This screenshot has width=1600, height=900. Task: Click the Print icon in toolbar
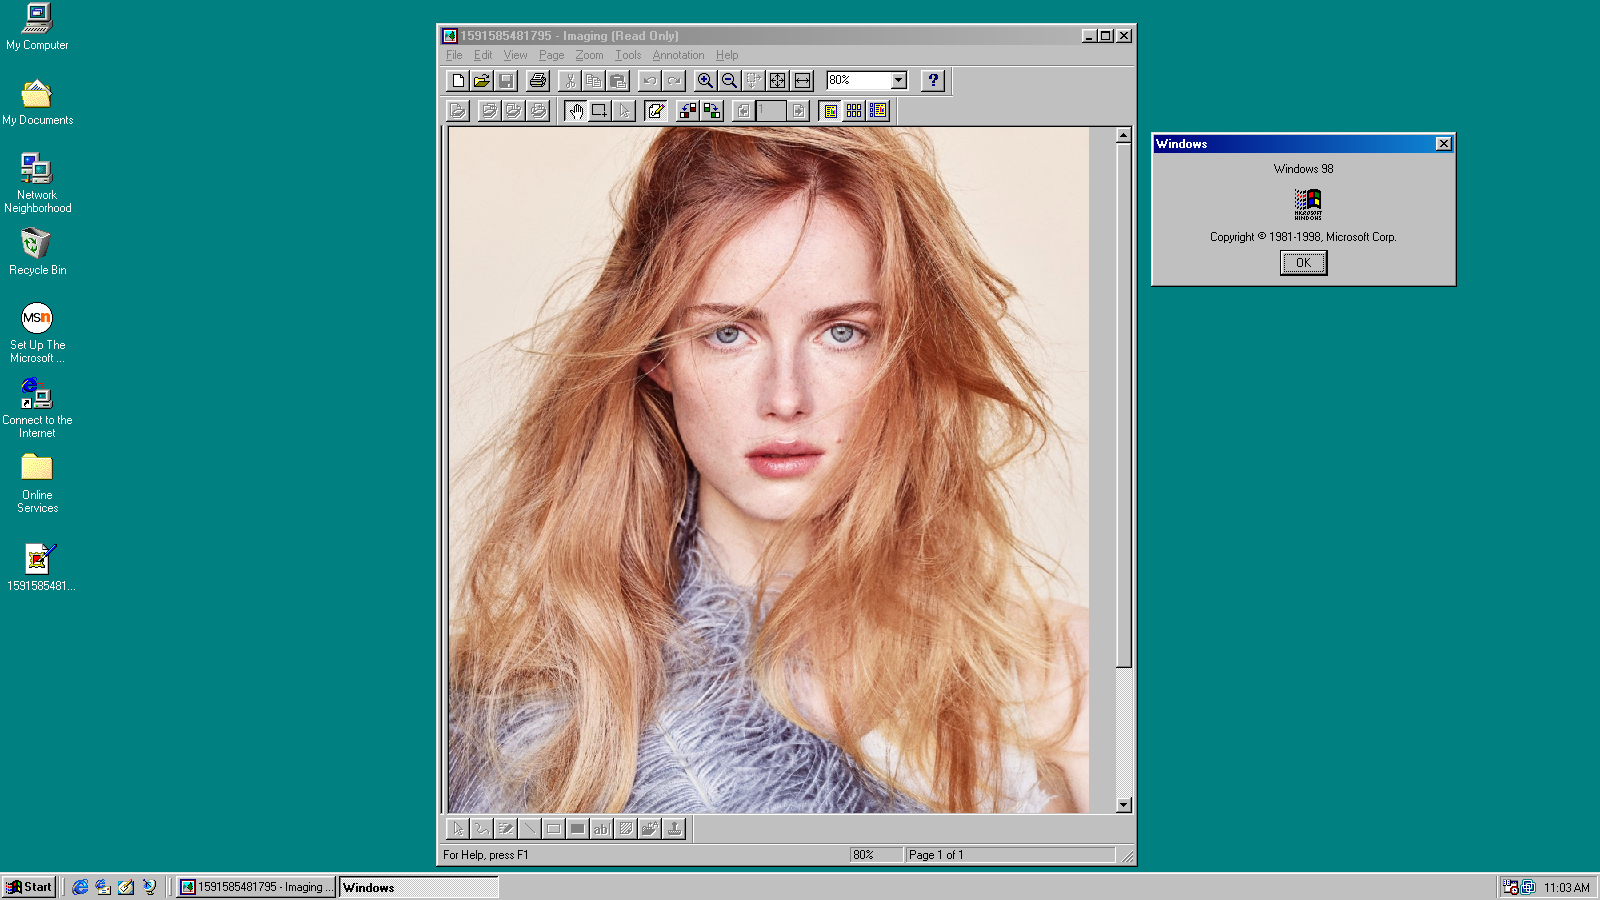coord(538,81)
